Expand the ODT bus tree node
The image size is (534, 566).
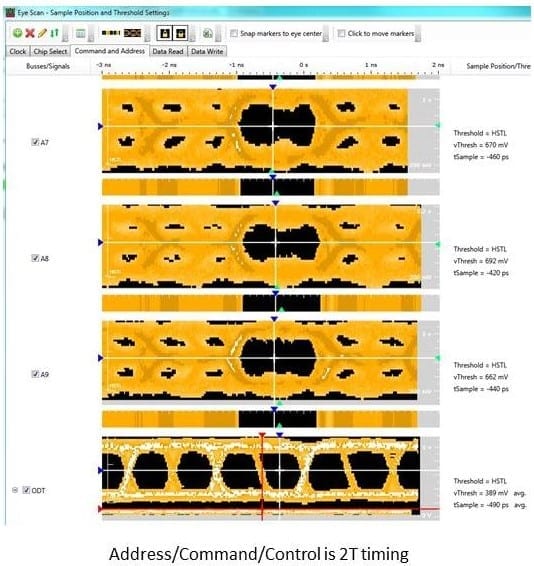point(15,490)
